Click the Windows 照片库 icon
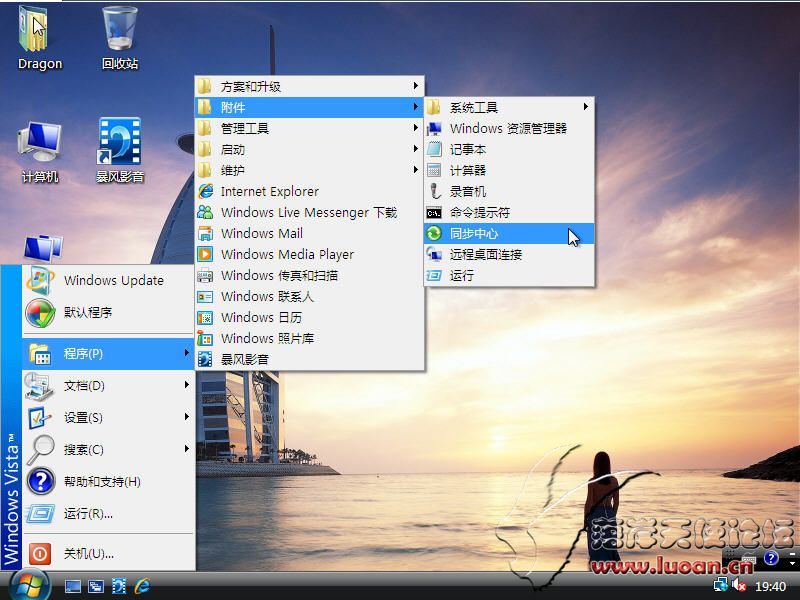 coord(205,338)
